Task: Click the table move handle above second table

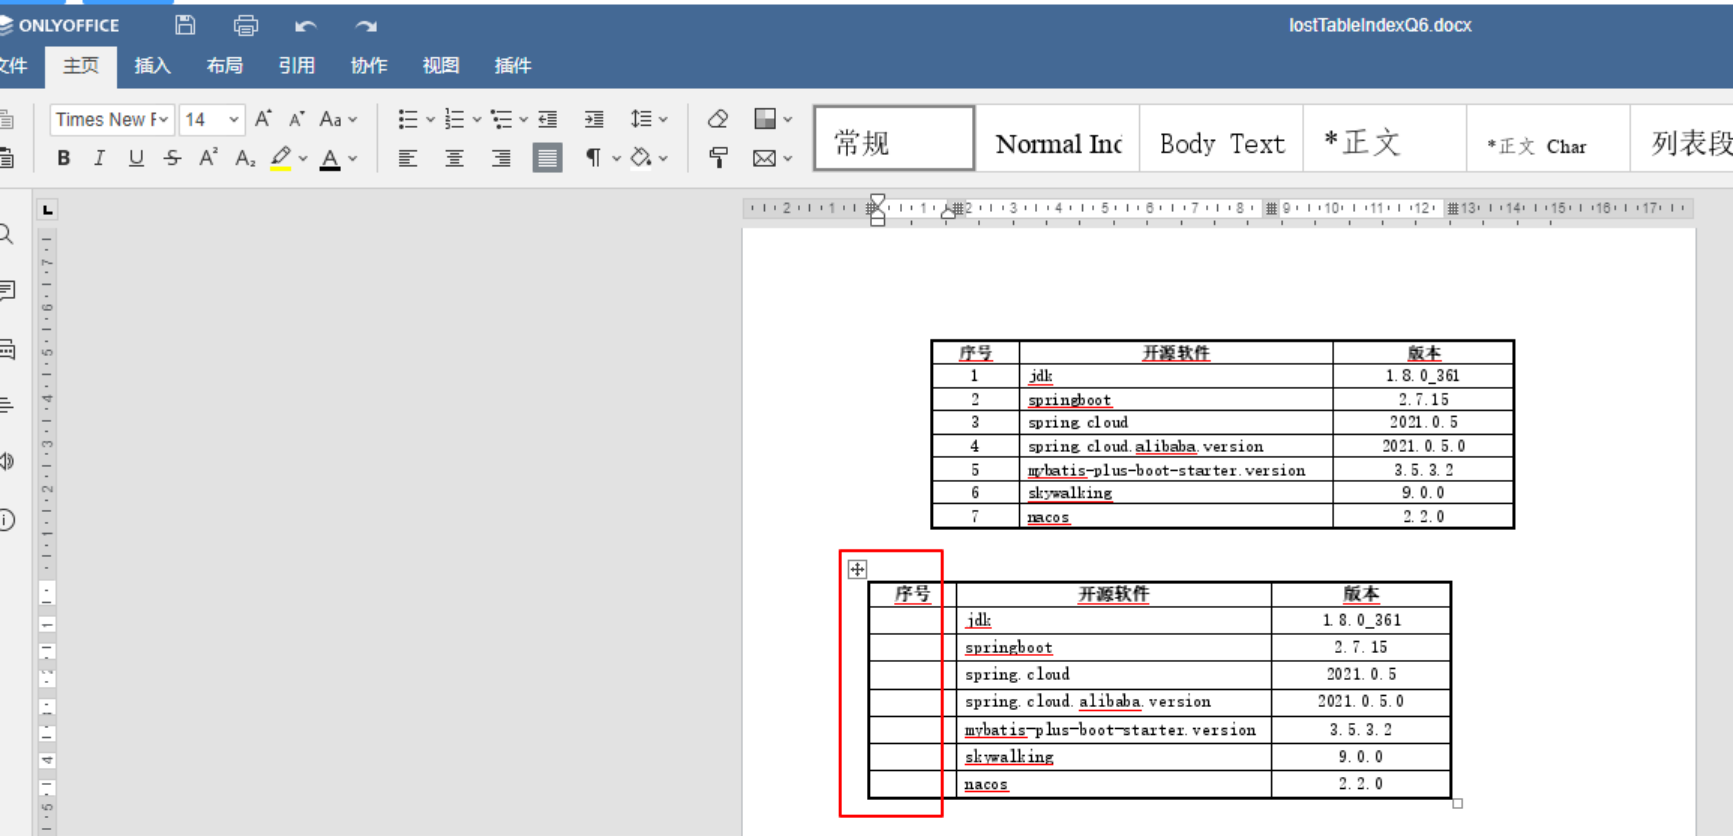Action: coord(857,569)
